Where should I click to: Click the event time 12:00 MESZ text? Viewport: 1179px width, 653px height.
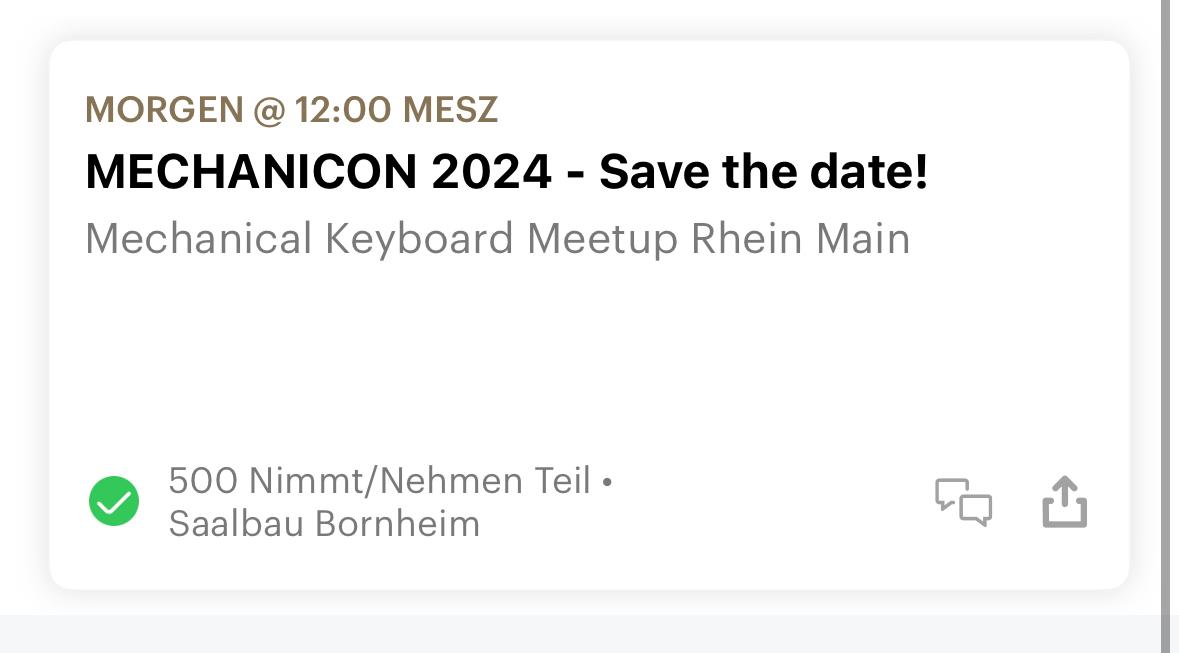(396, 110)
